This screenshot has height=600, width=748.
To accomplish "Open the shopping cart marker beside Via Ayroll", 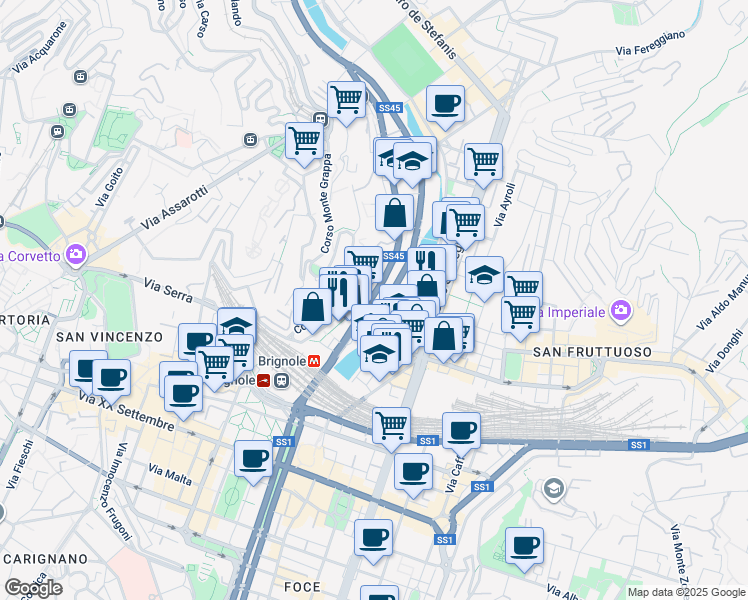I will coord(483,160).
